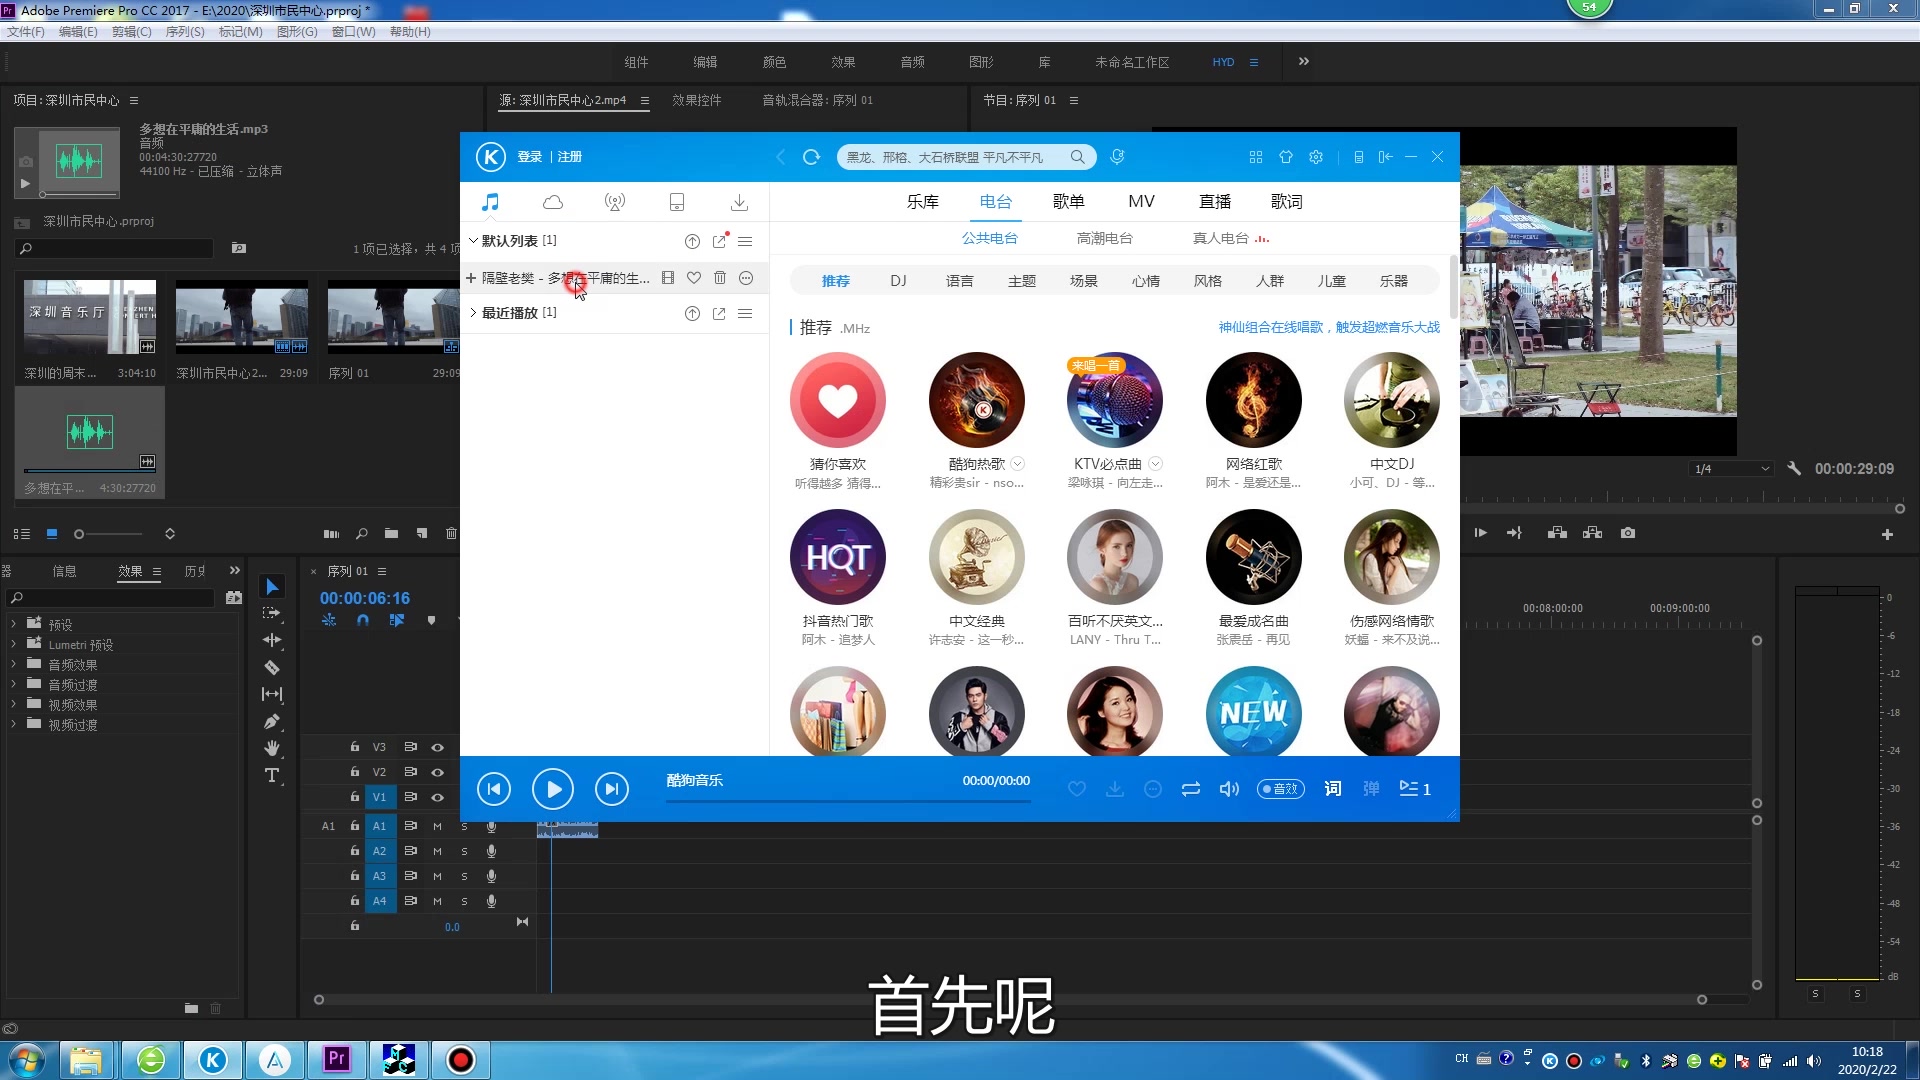This screenshot has height=1080, width=1920.
Task: Toggle V3 track visibility eye
Action: click(437, 747)
